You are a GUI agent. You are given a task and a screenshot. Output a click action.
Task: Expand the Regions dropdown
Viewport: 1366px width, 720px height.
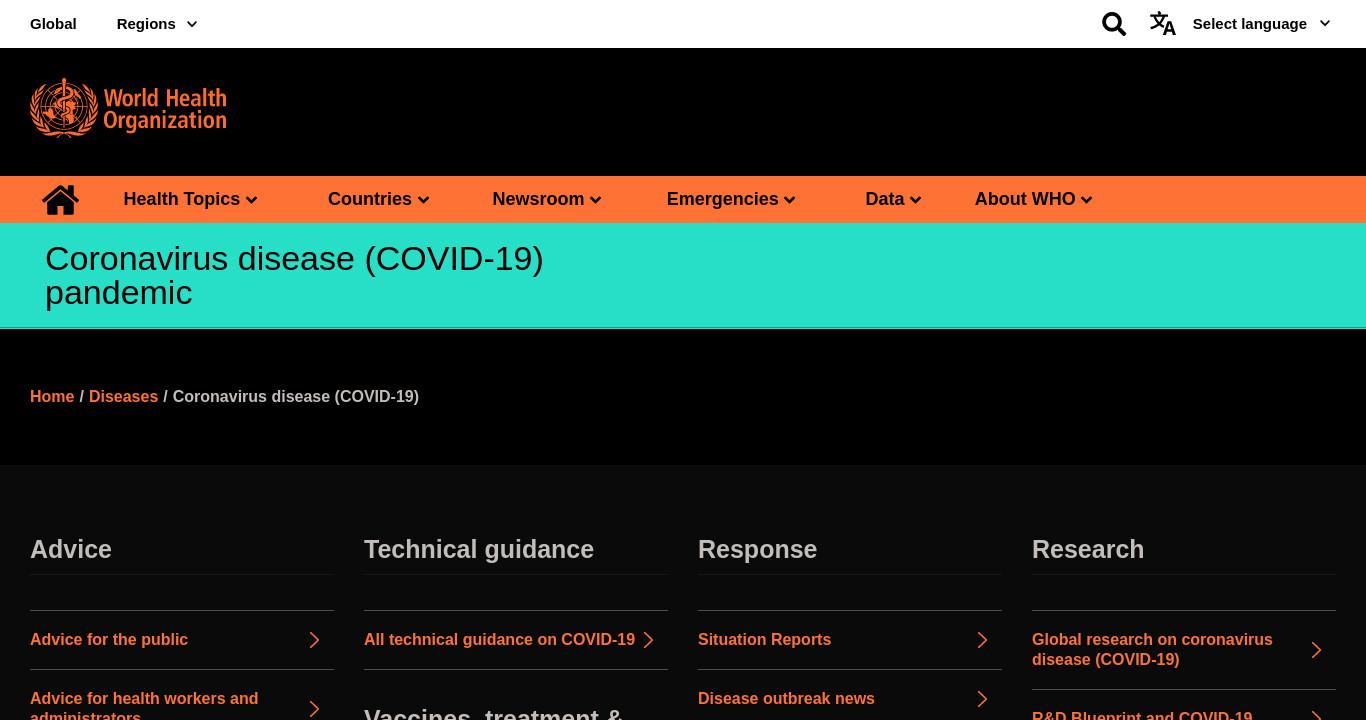[157, 24]
